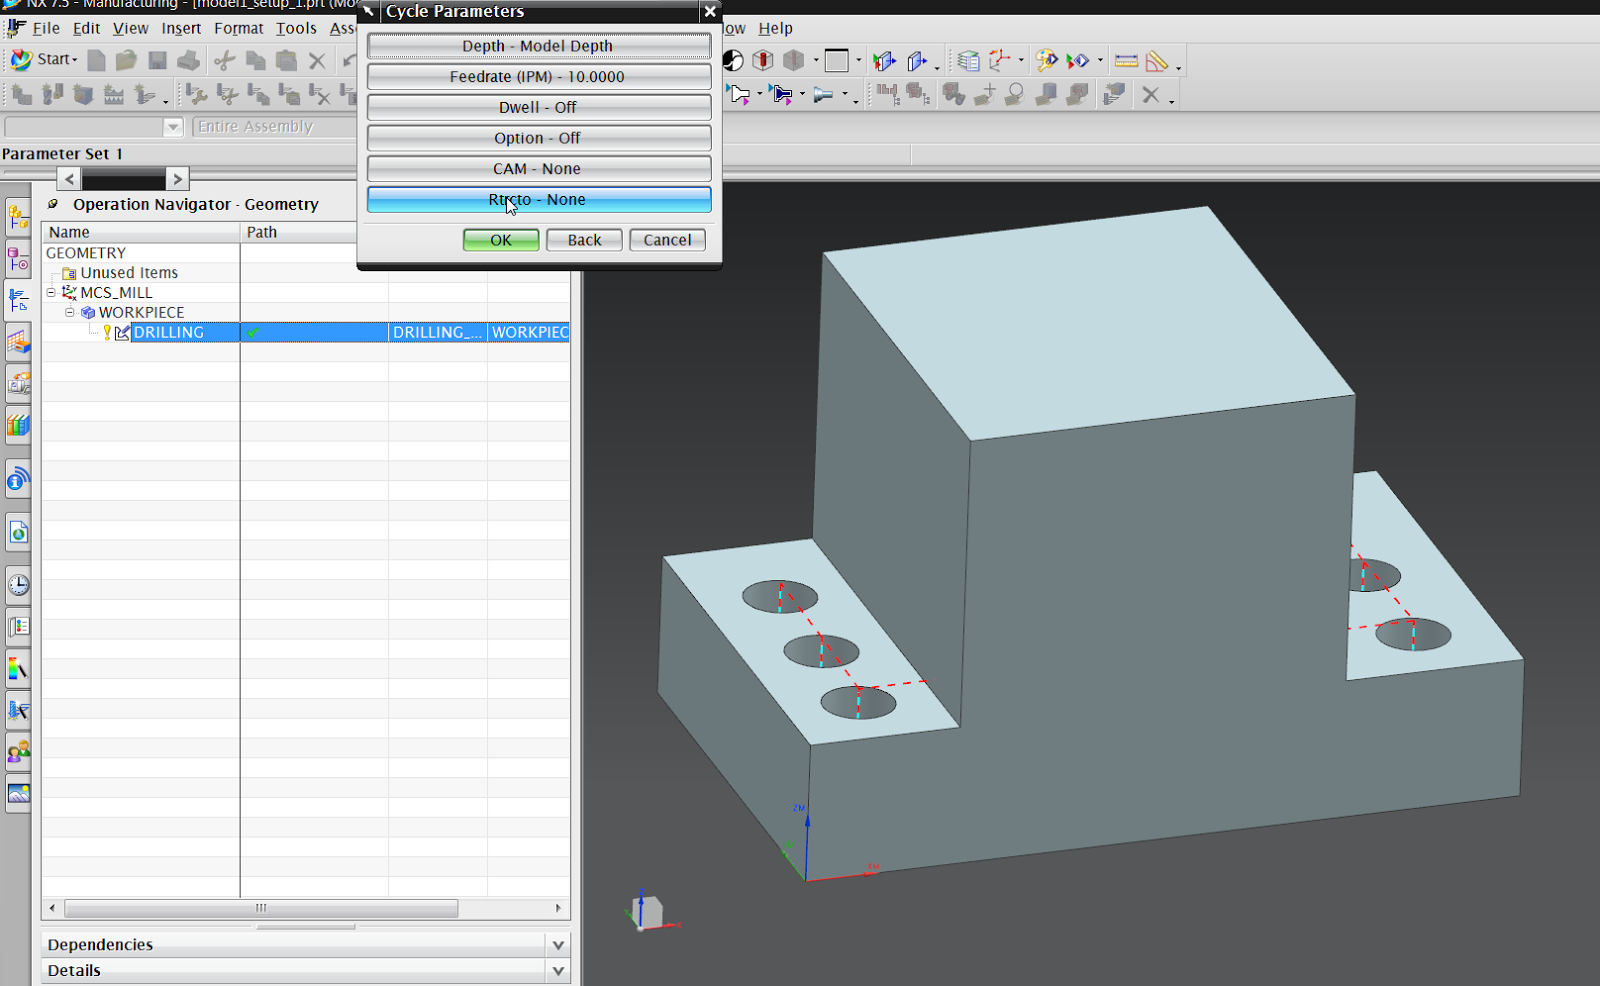Select Unused Items in navigator tree
The width and height of the screenshot is (1600, 986).
(129, 273)
